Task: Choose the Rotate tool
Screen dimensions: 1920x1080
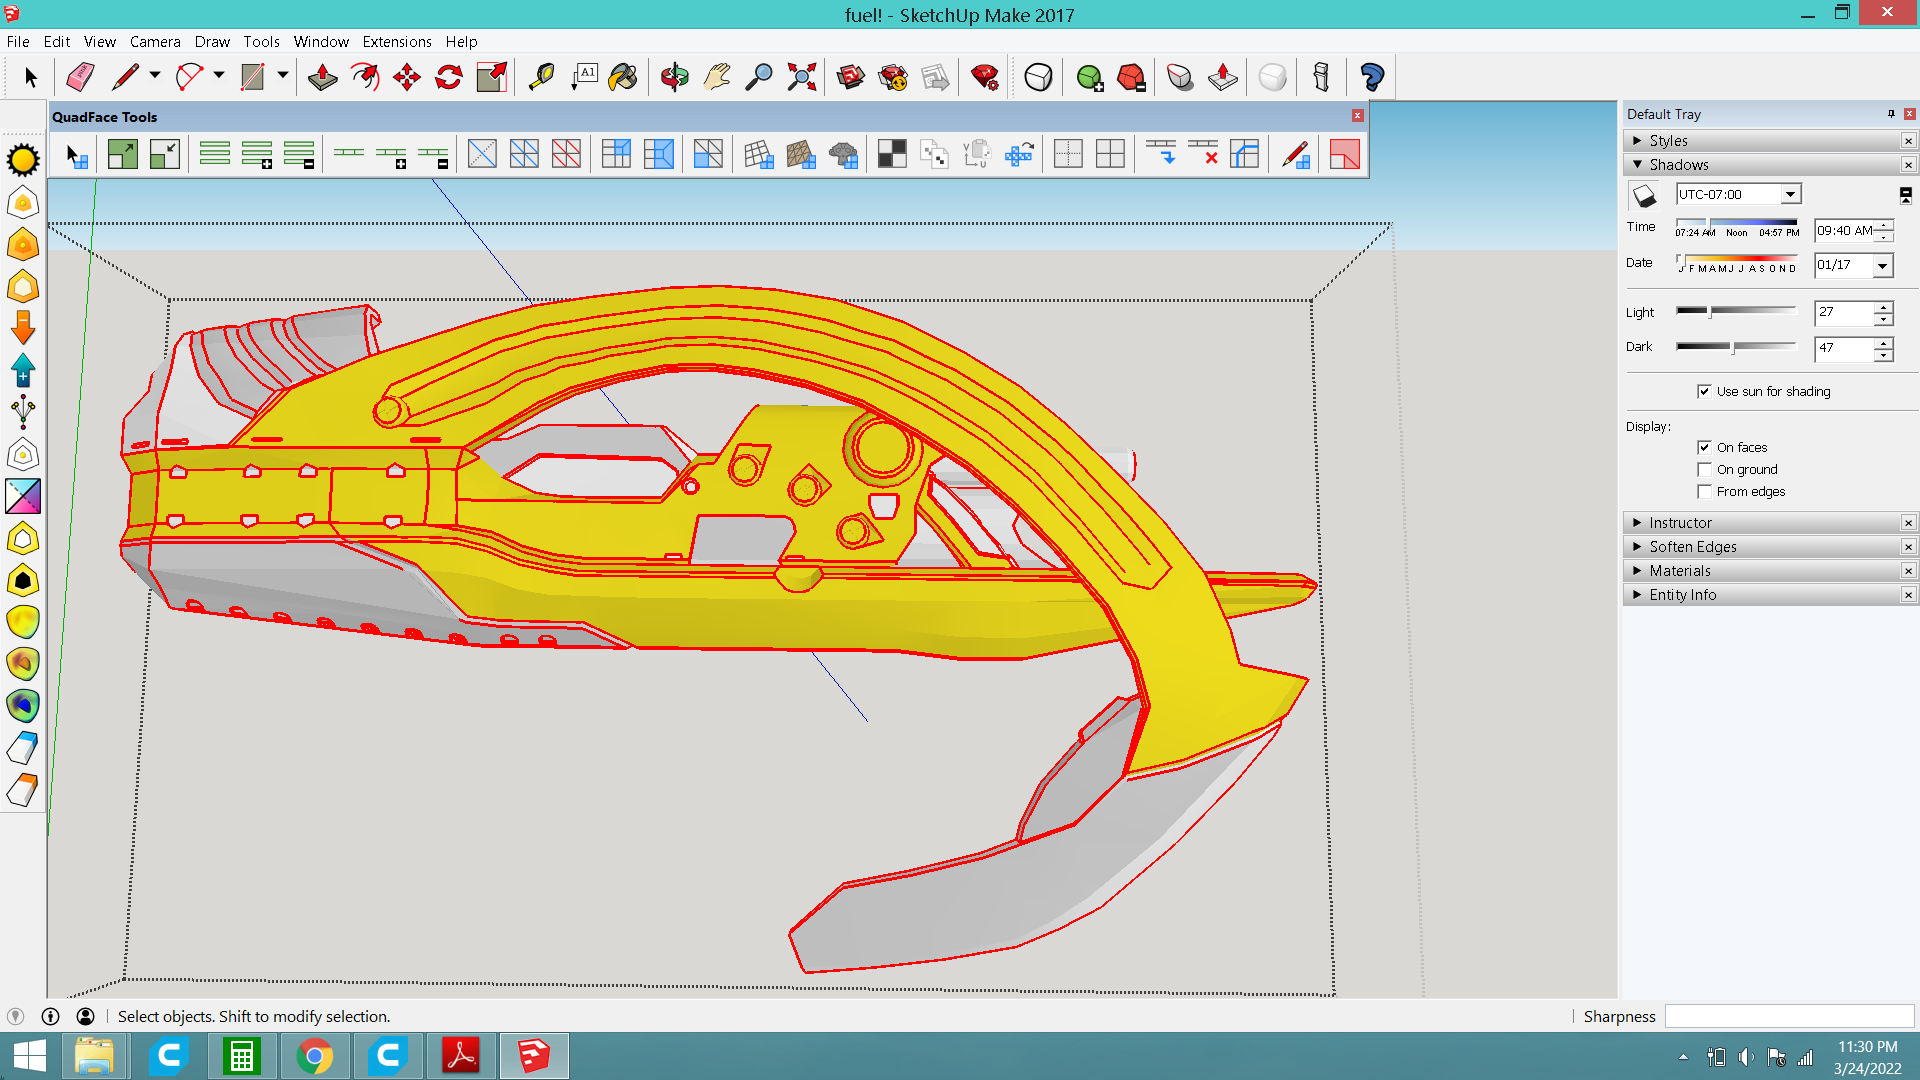Action: click(449, 77)
